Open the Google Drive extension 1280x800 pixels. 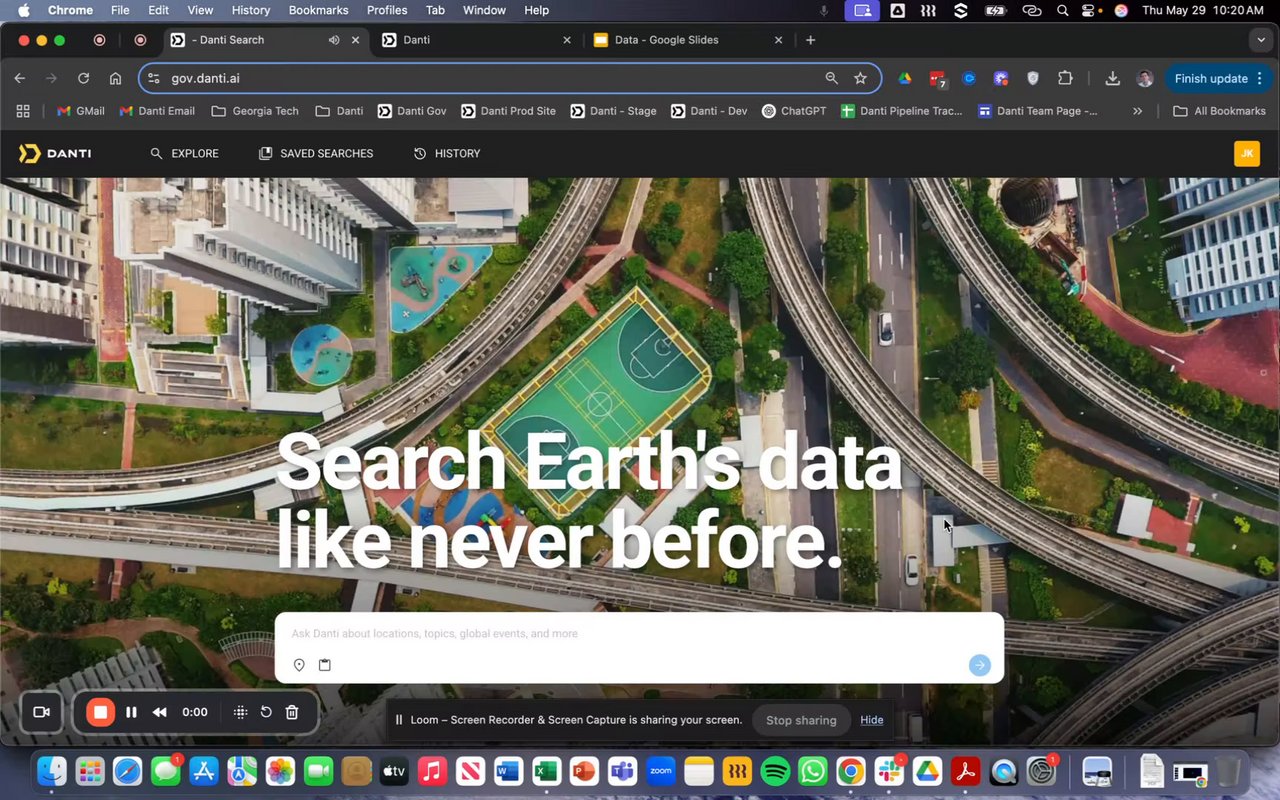tap(904, 78)
